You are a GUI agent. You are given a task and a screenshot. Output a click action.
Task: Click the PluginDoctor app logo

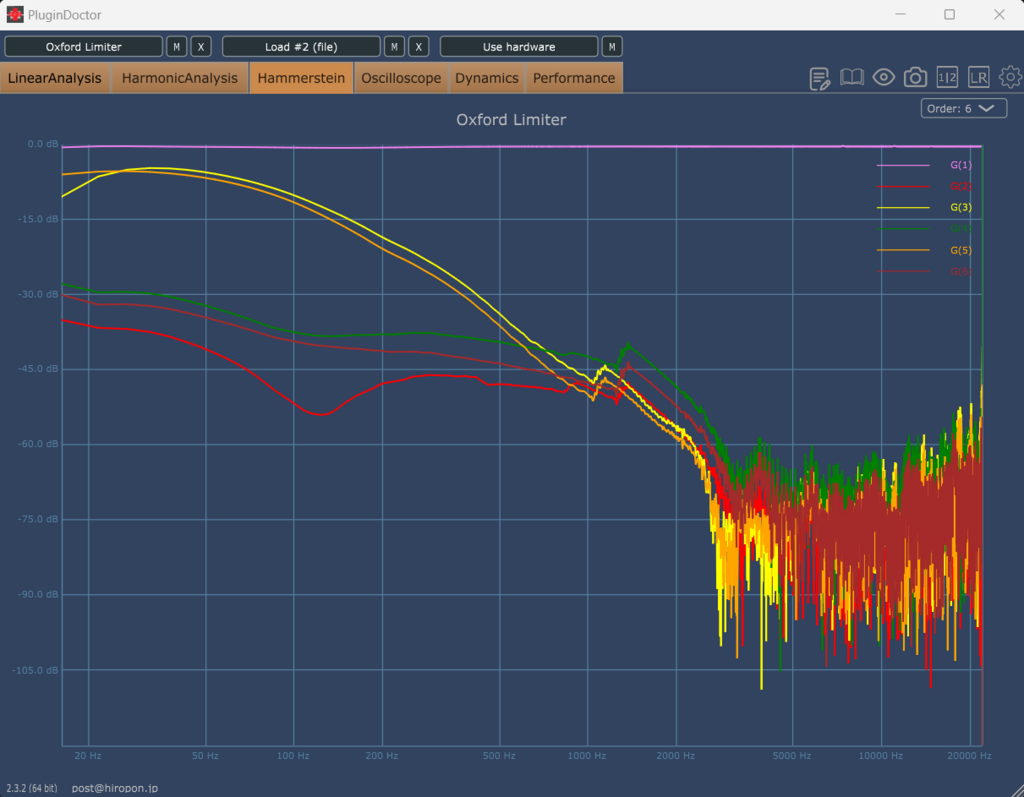click(x=14, y=14)
